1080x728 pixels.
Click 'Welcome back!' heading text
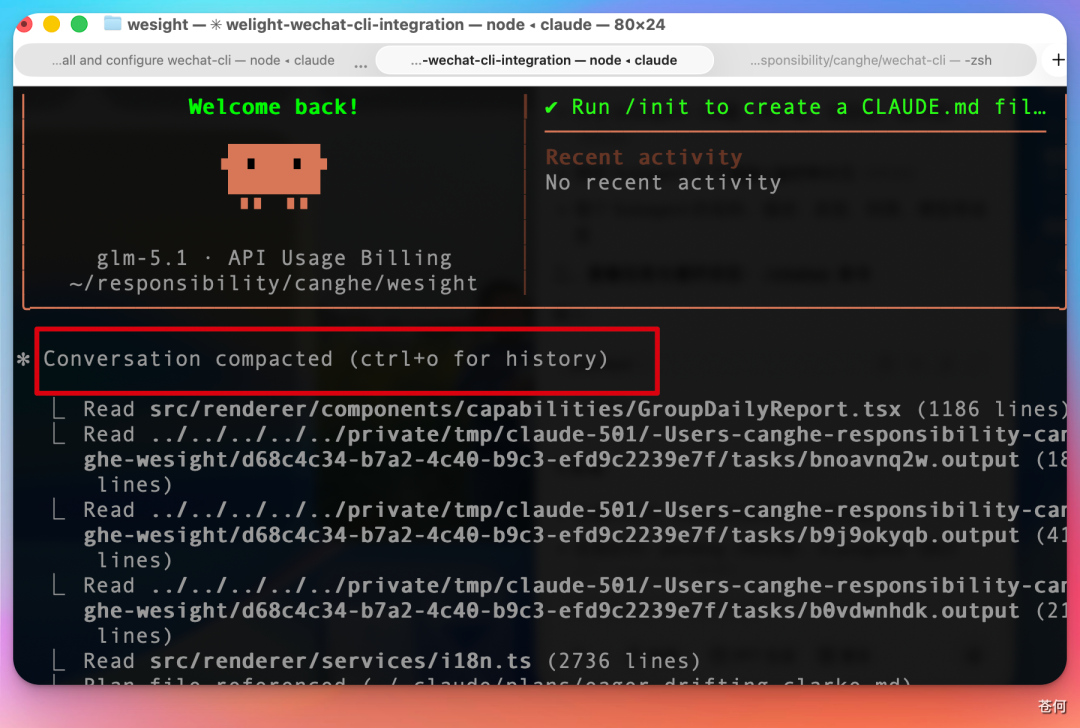point(273,107)
